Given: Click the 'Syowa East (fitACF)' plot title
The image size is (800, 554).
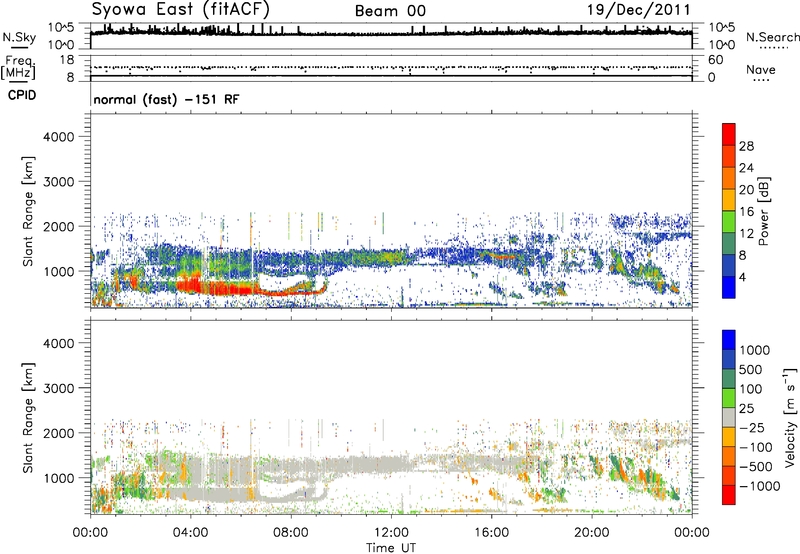Looking at the screenshot, I should [181, 10].
